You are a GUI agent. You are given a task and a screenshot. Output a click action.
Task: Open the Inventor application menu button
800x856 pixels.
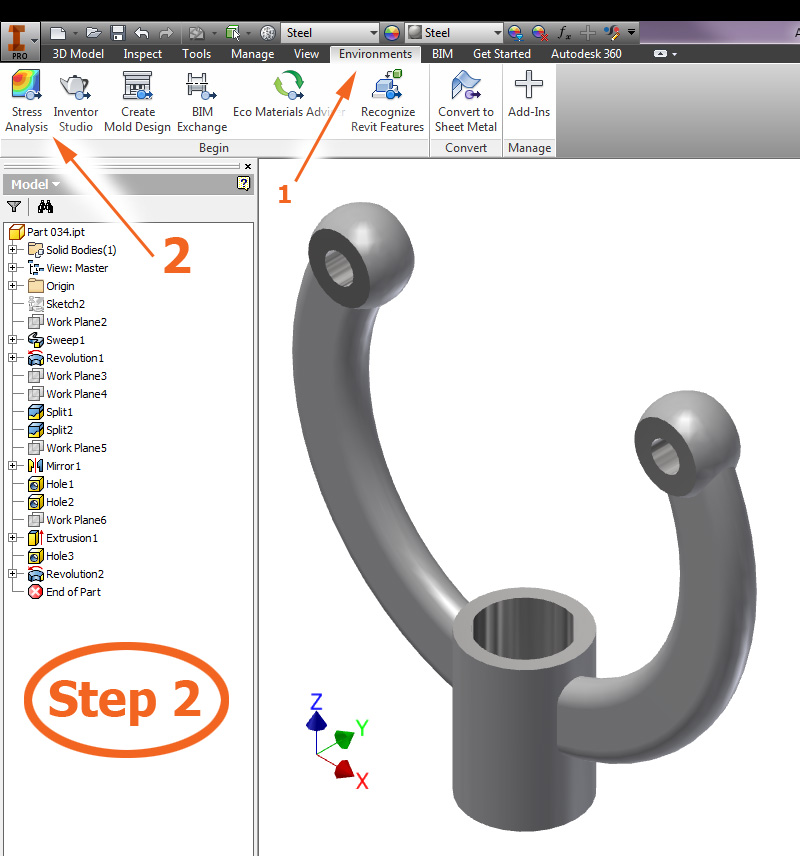pyautogui.click(x=20, y=41)
